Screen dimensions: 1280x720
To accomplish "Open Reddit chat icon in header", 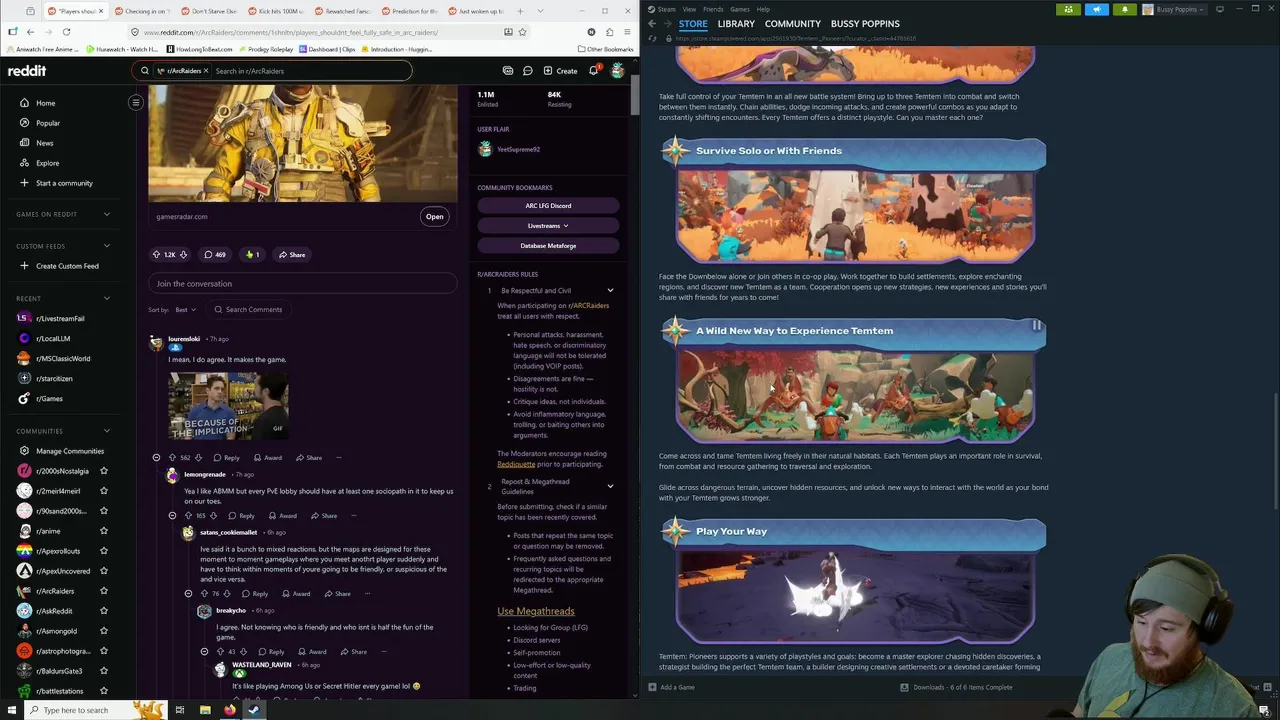I will point(527,71).
